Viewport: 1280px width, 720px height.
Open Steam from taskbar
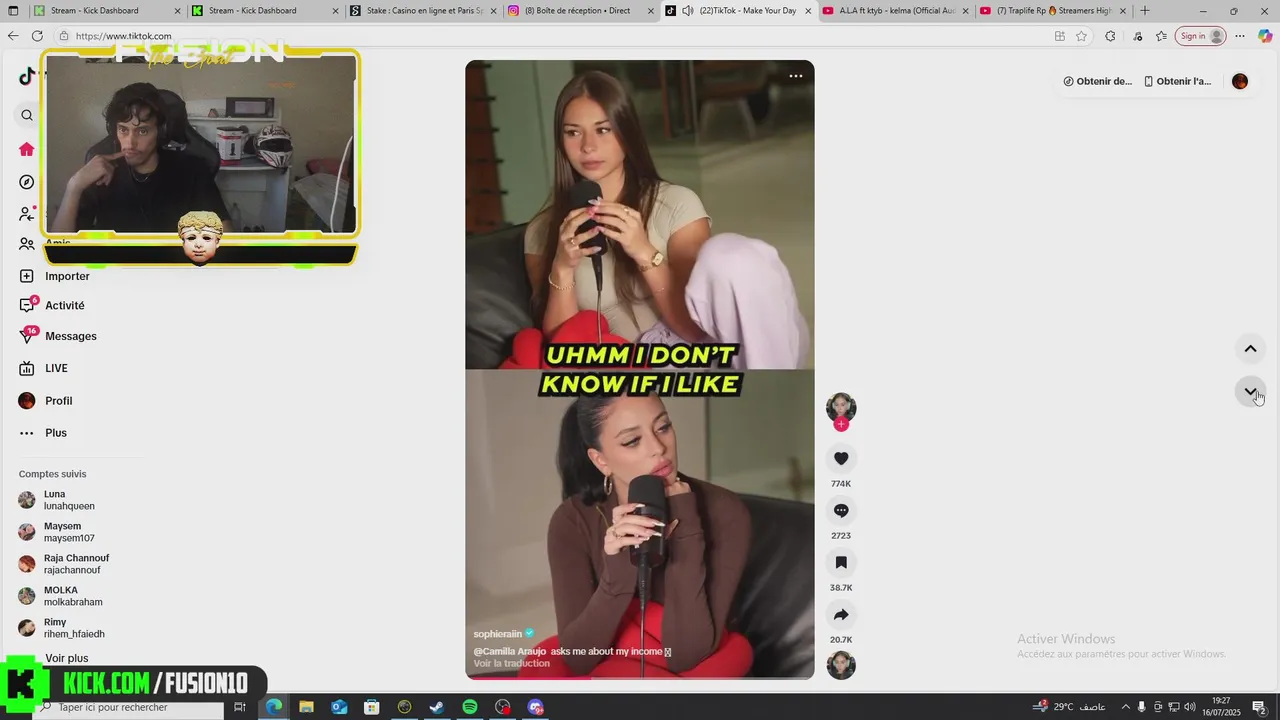pyautogui.click(x=437, y=707)
